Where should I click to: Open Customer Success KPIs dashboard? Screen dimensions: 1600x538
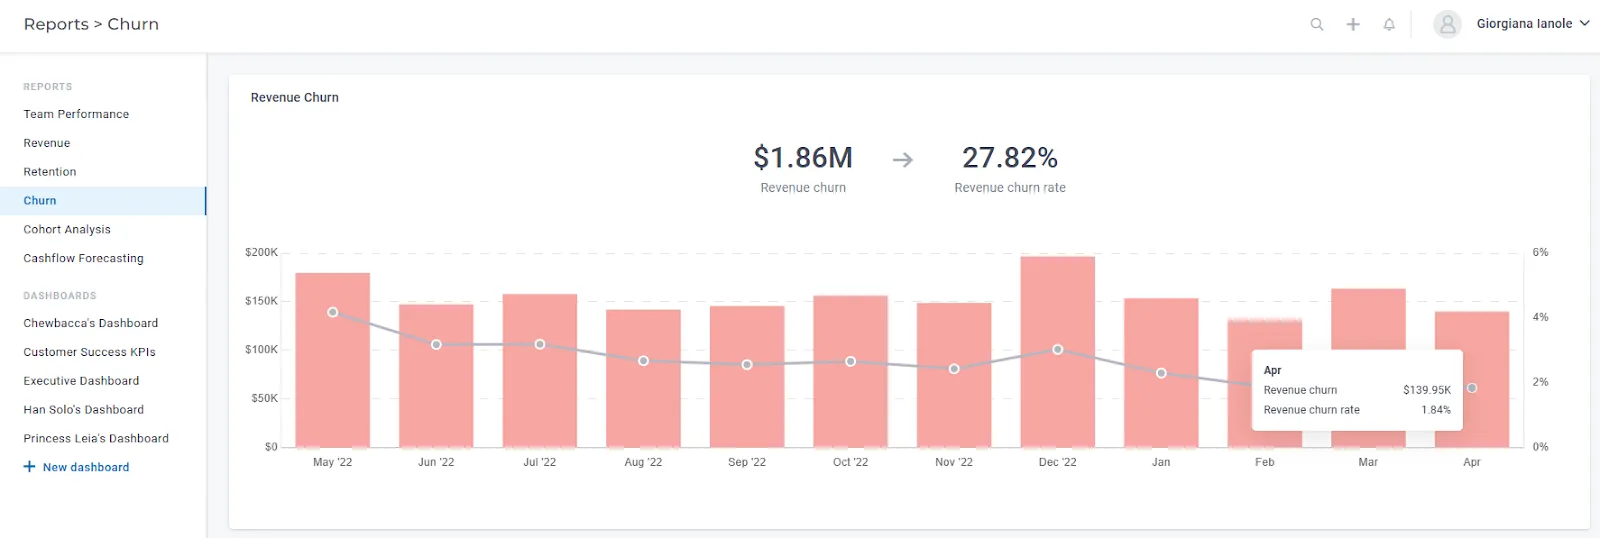(x=89, y=352)
